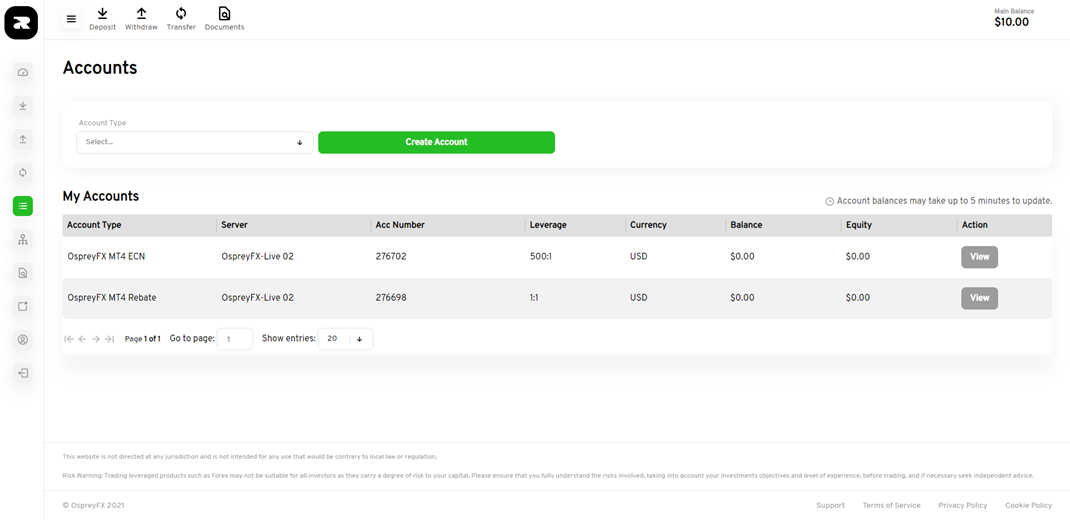
Task: Open Documents from the top toolbar
Action: tap(225, 19)
